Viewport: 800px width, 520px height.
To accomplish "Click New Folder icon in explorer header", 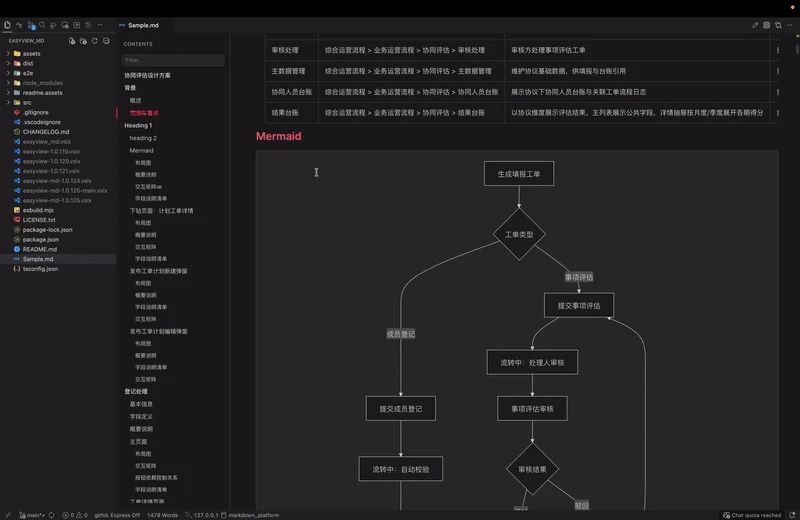I will (x=83, y=41).
